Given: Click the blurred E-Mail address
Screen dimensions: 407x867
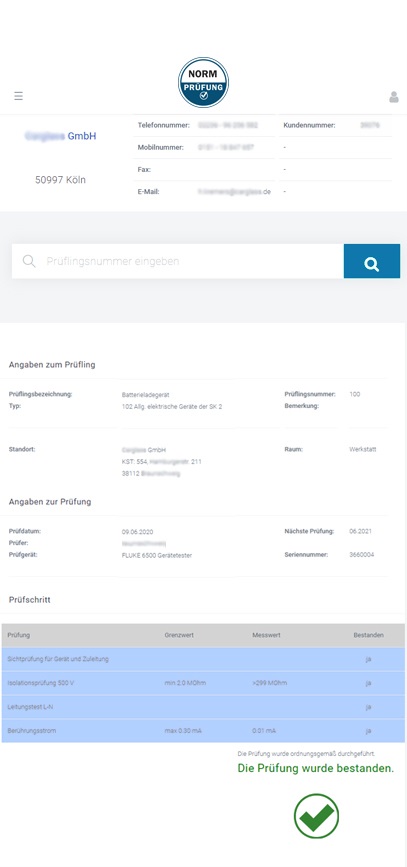Looking at the screenshot, I should [x=234, y=192].
